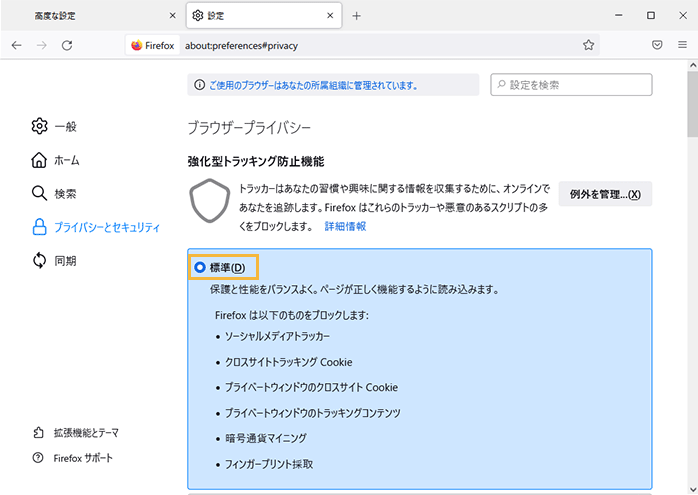
Task: Click the Firefox サポート help icon
Action: [x=39, y=458]
